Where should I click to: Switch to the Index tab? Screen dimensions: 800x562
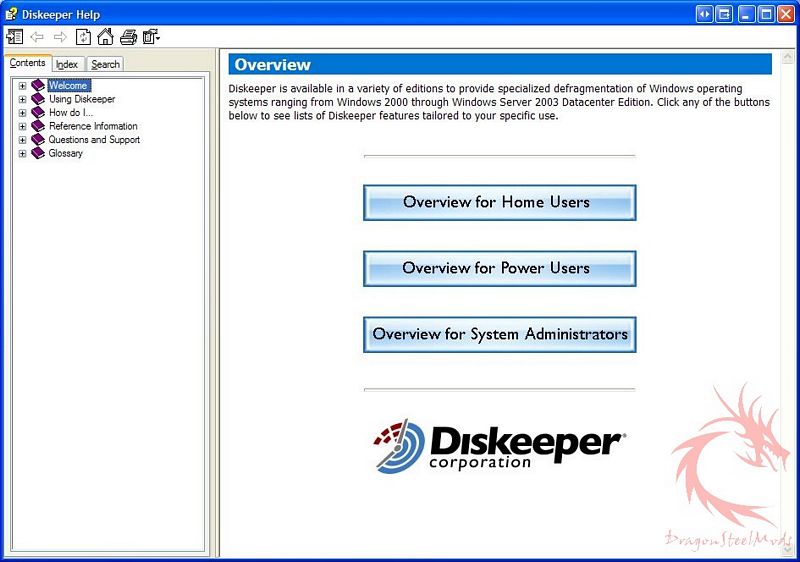(67, 64)
